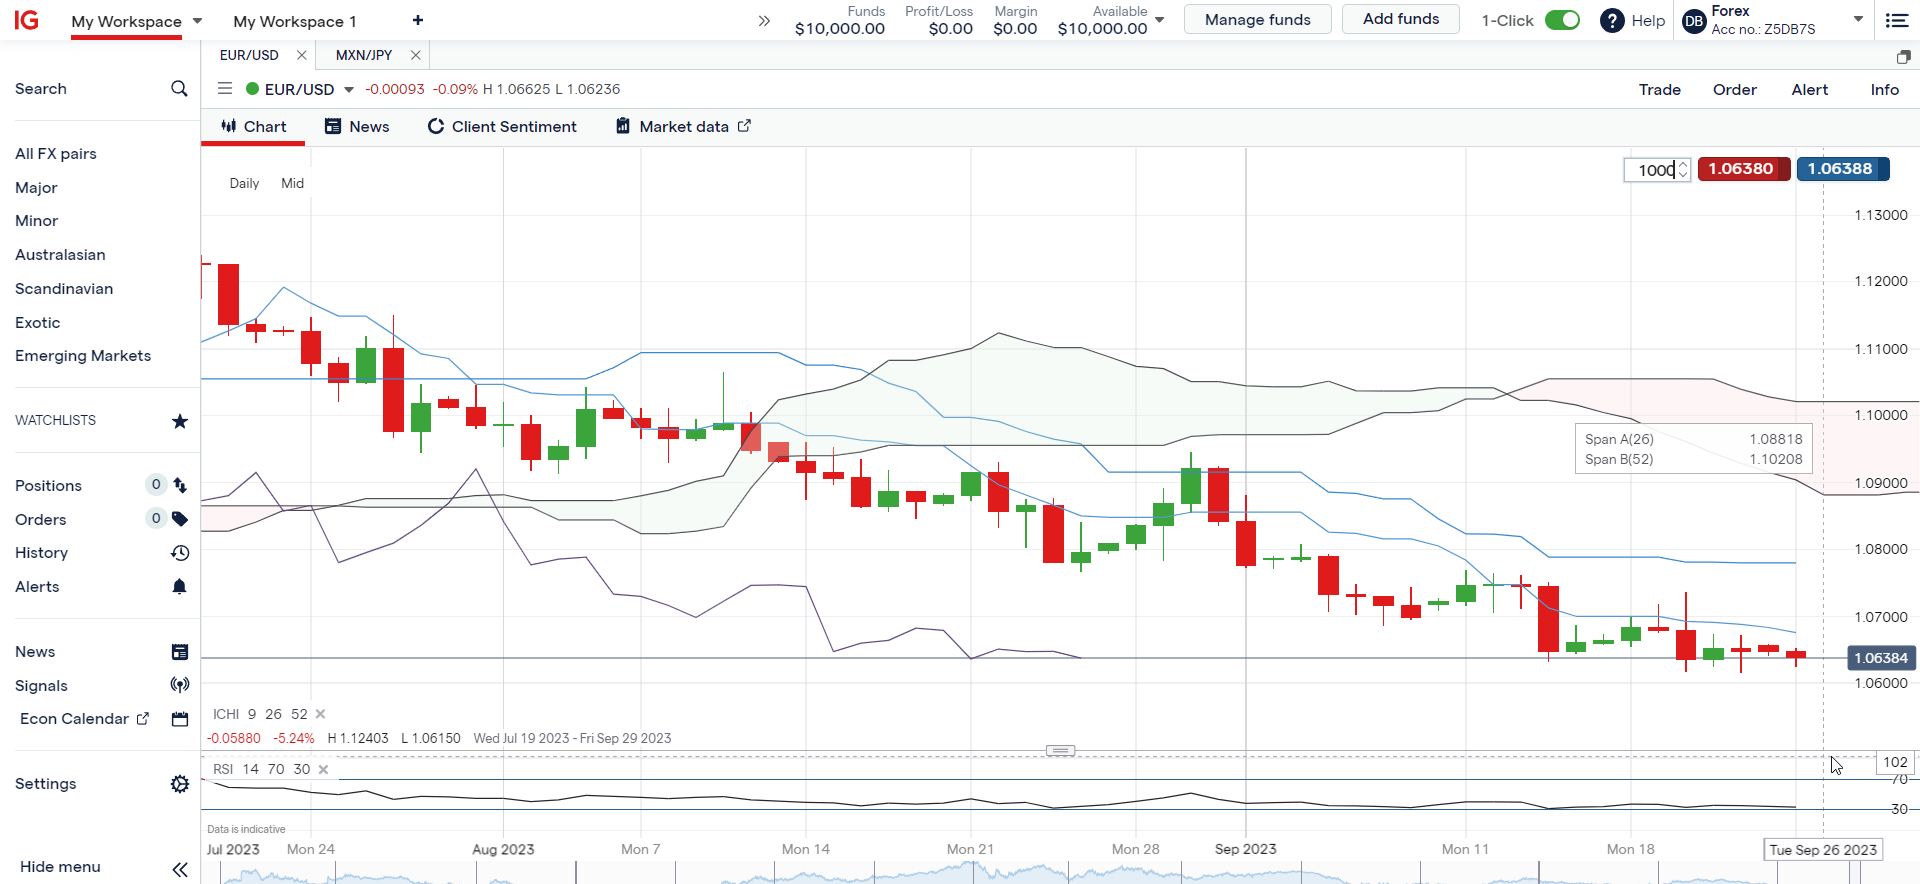Click the History clock icon
Image resolution: width=1920 pixels, height=884 pixels.
180,553
